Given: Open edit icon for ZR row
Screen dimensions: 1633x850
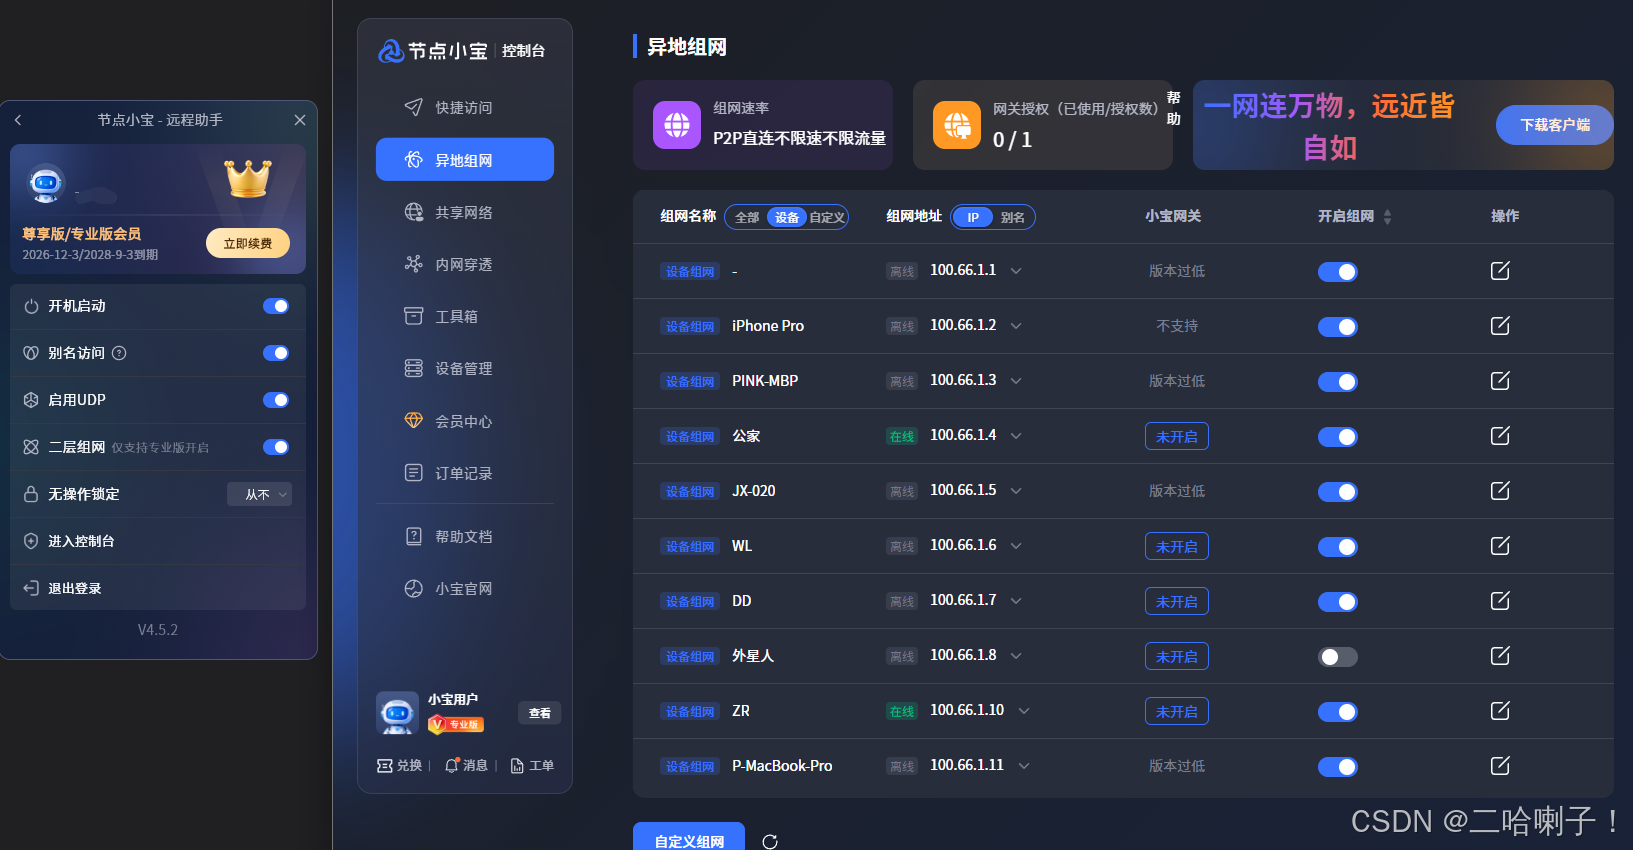Looking at the screenshot, I should 1500,711.
